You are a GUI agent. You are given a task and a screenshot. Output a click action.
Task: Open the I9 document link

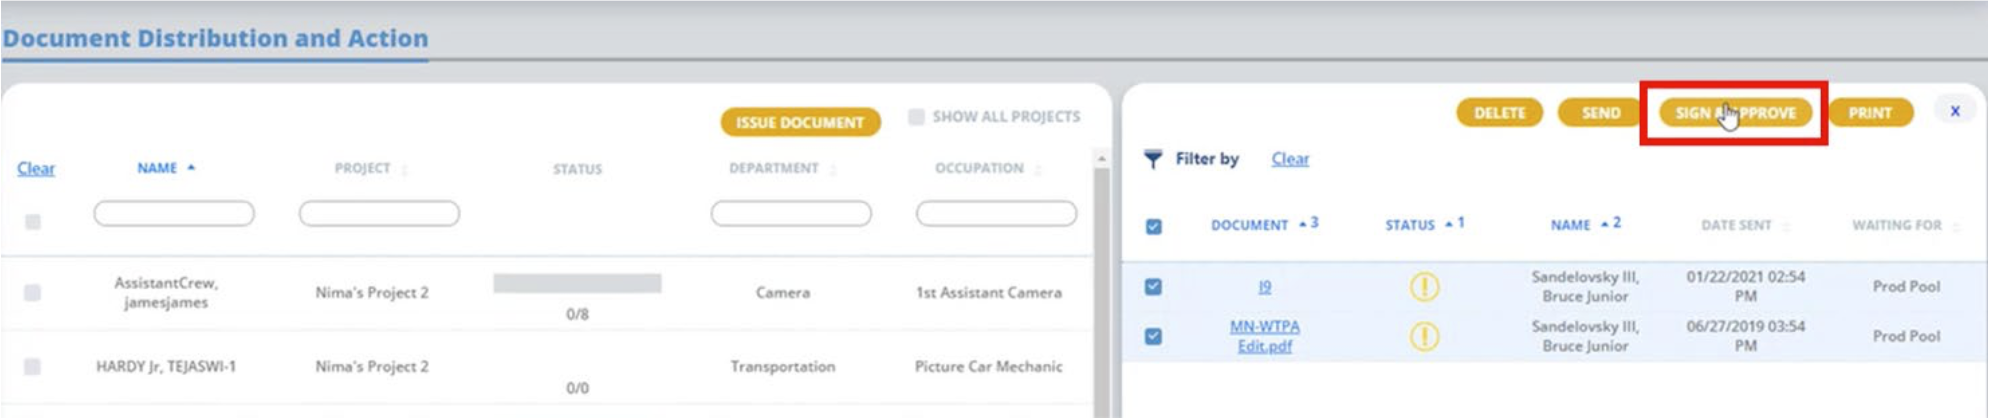tap(1264, 287)
